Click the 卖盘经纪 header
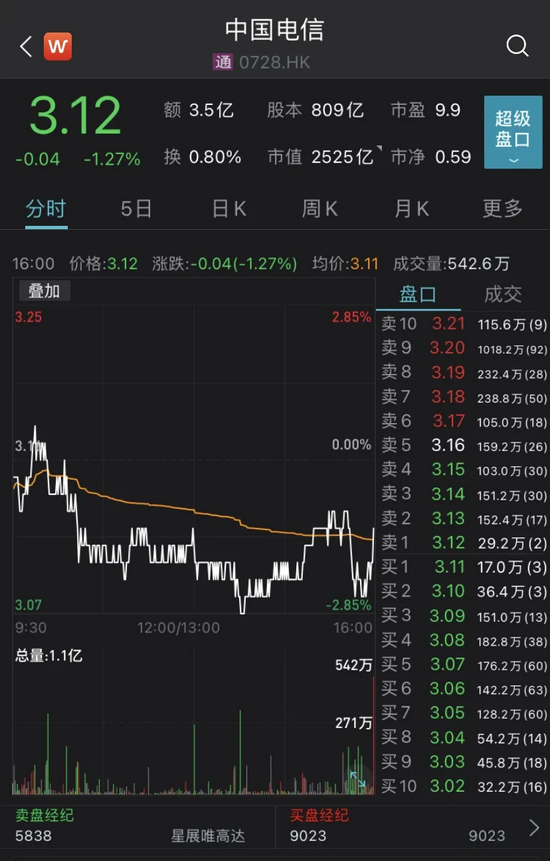Viewport: 550px width, 861px height. [44, 815]
